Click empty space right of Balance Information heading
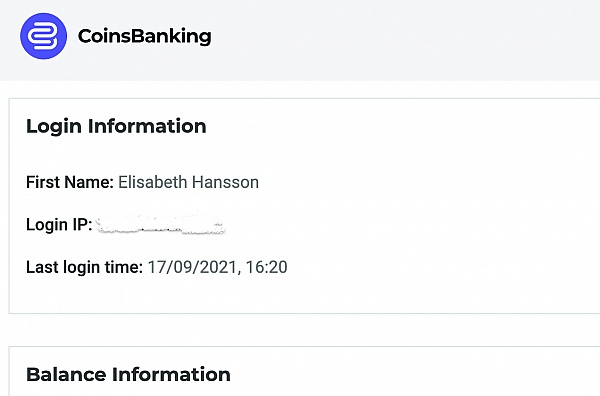This screenshot has height=396, width=600. 415,375
